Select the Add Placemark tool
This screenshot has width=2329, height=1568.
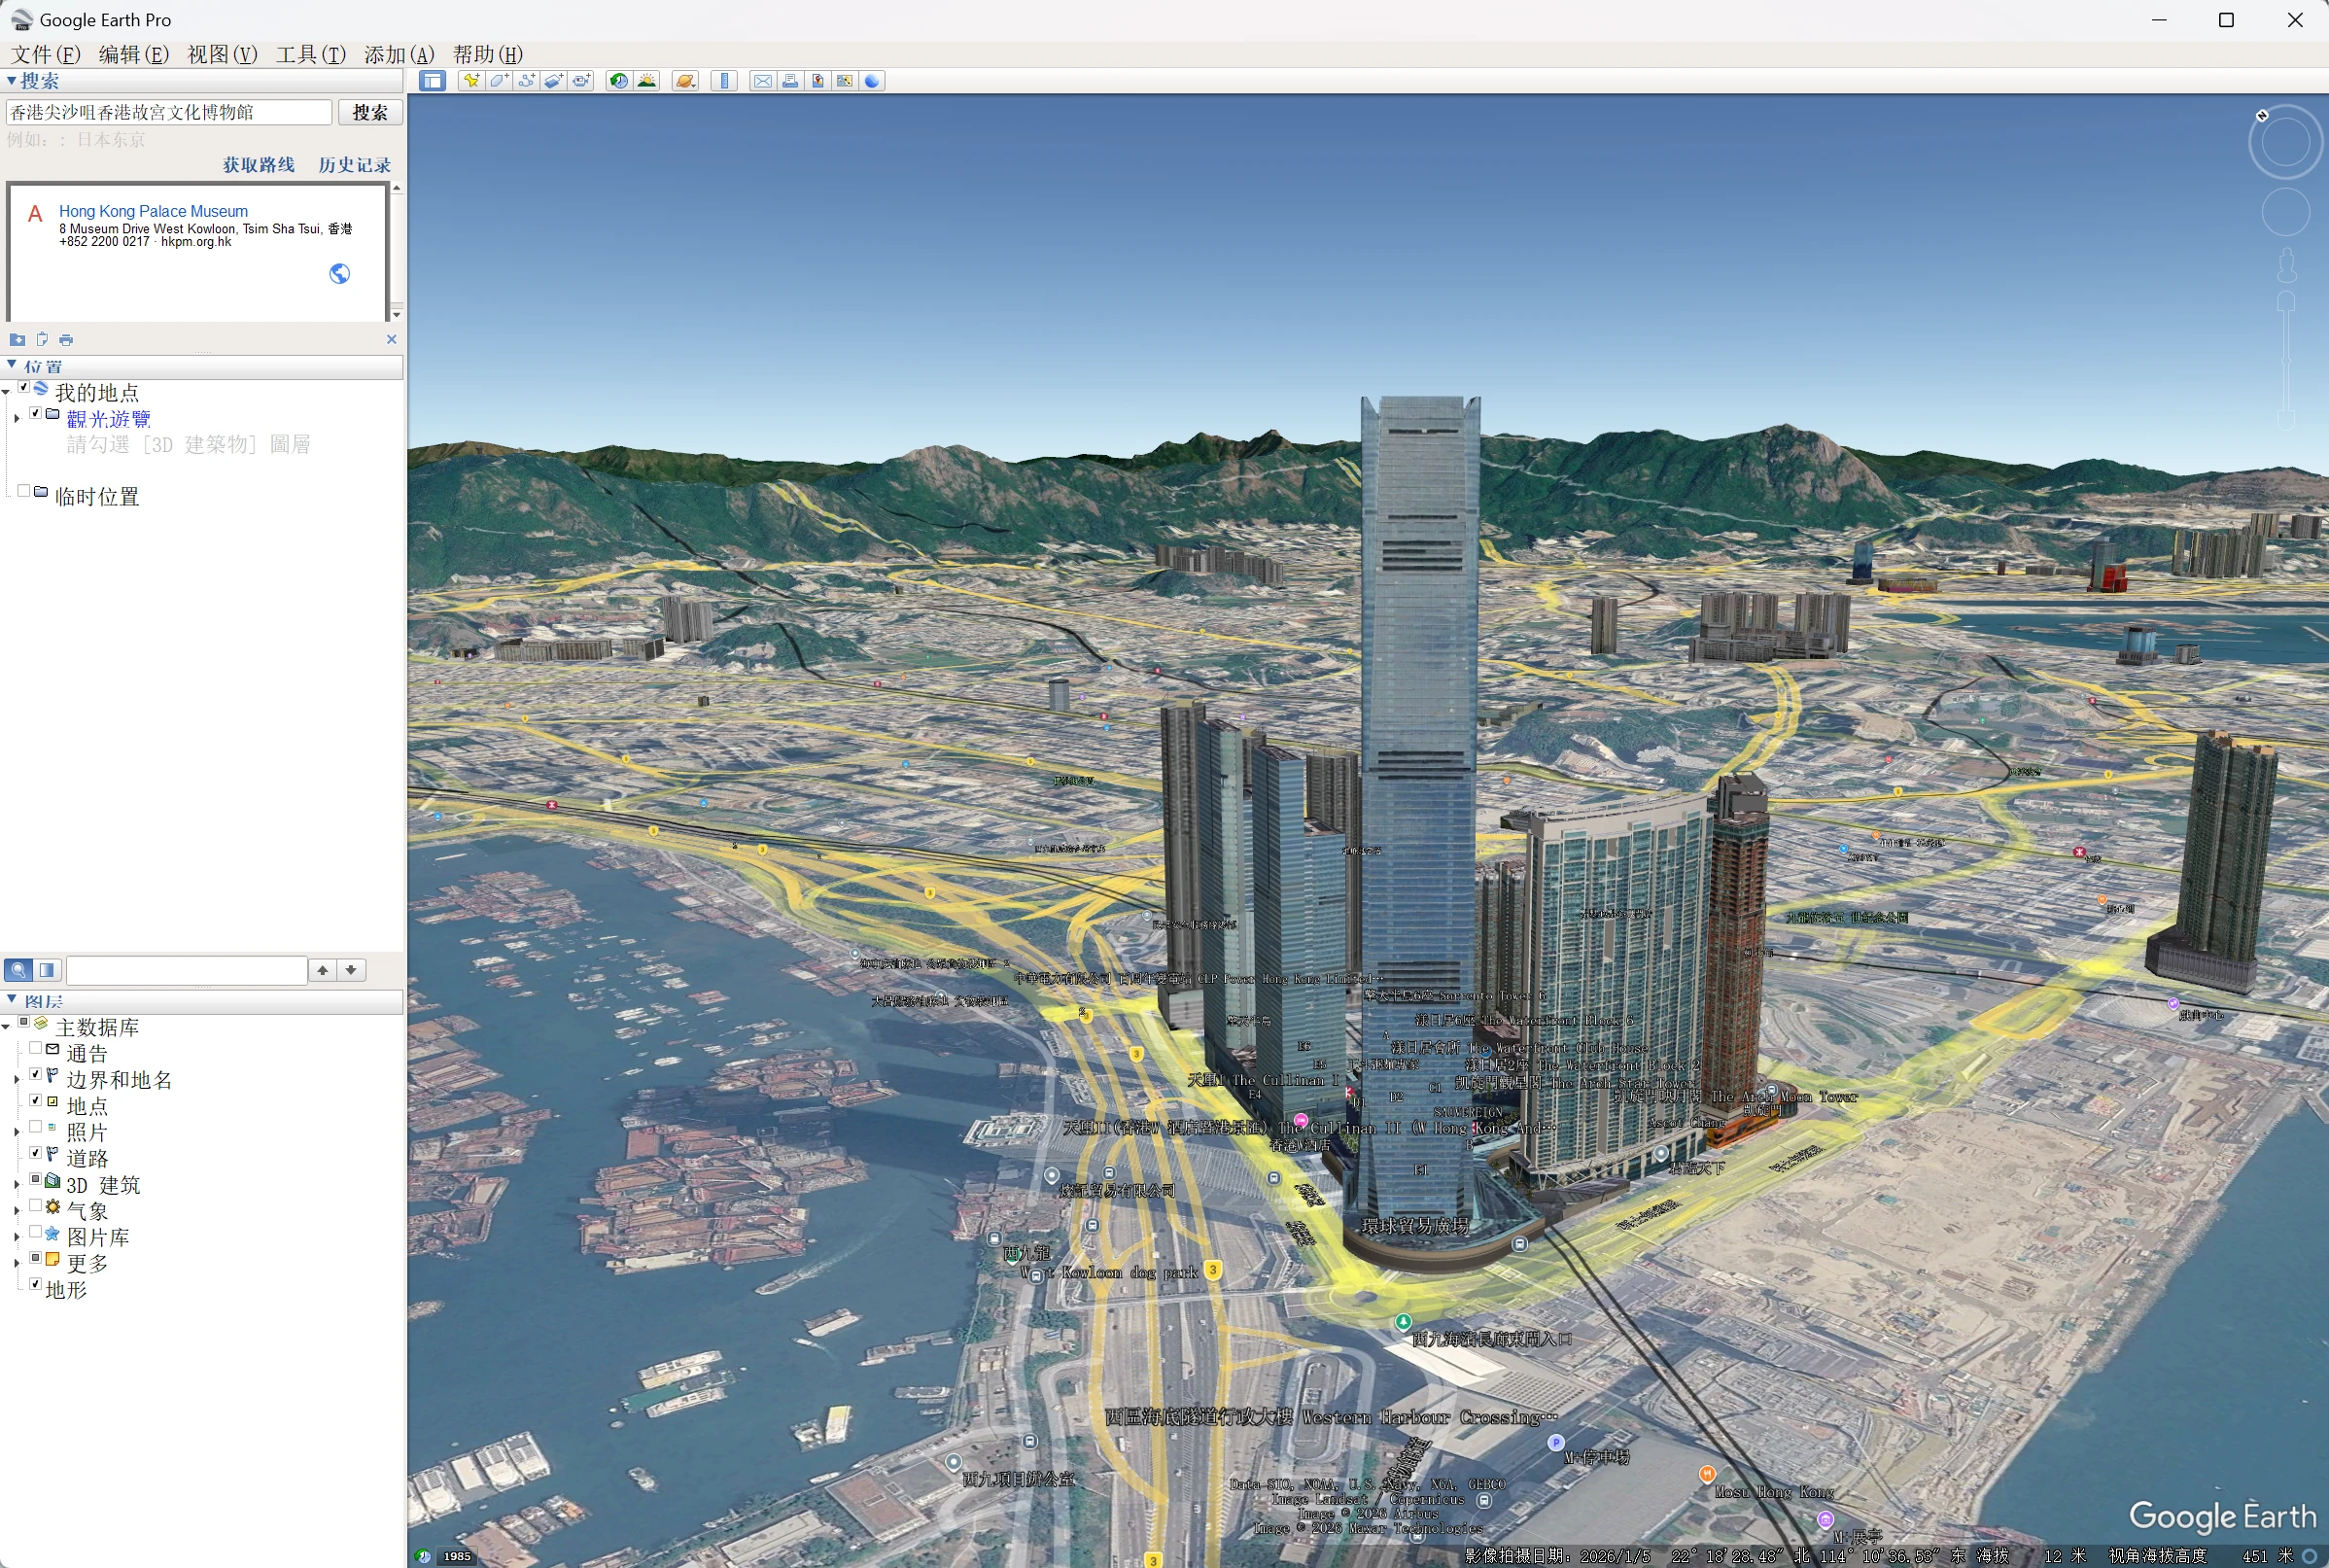coord(471,81)
